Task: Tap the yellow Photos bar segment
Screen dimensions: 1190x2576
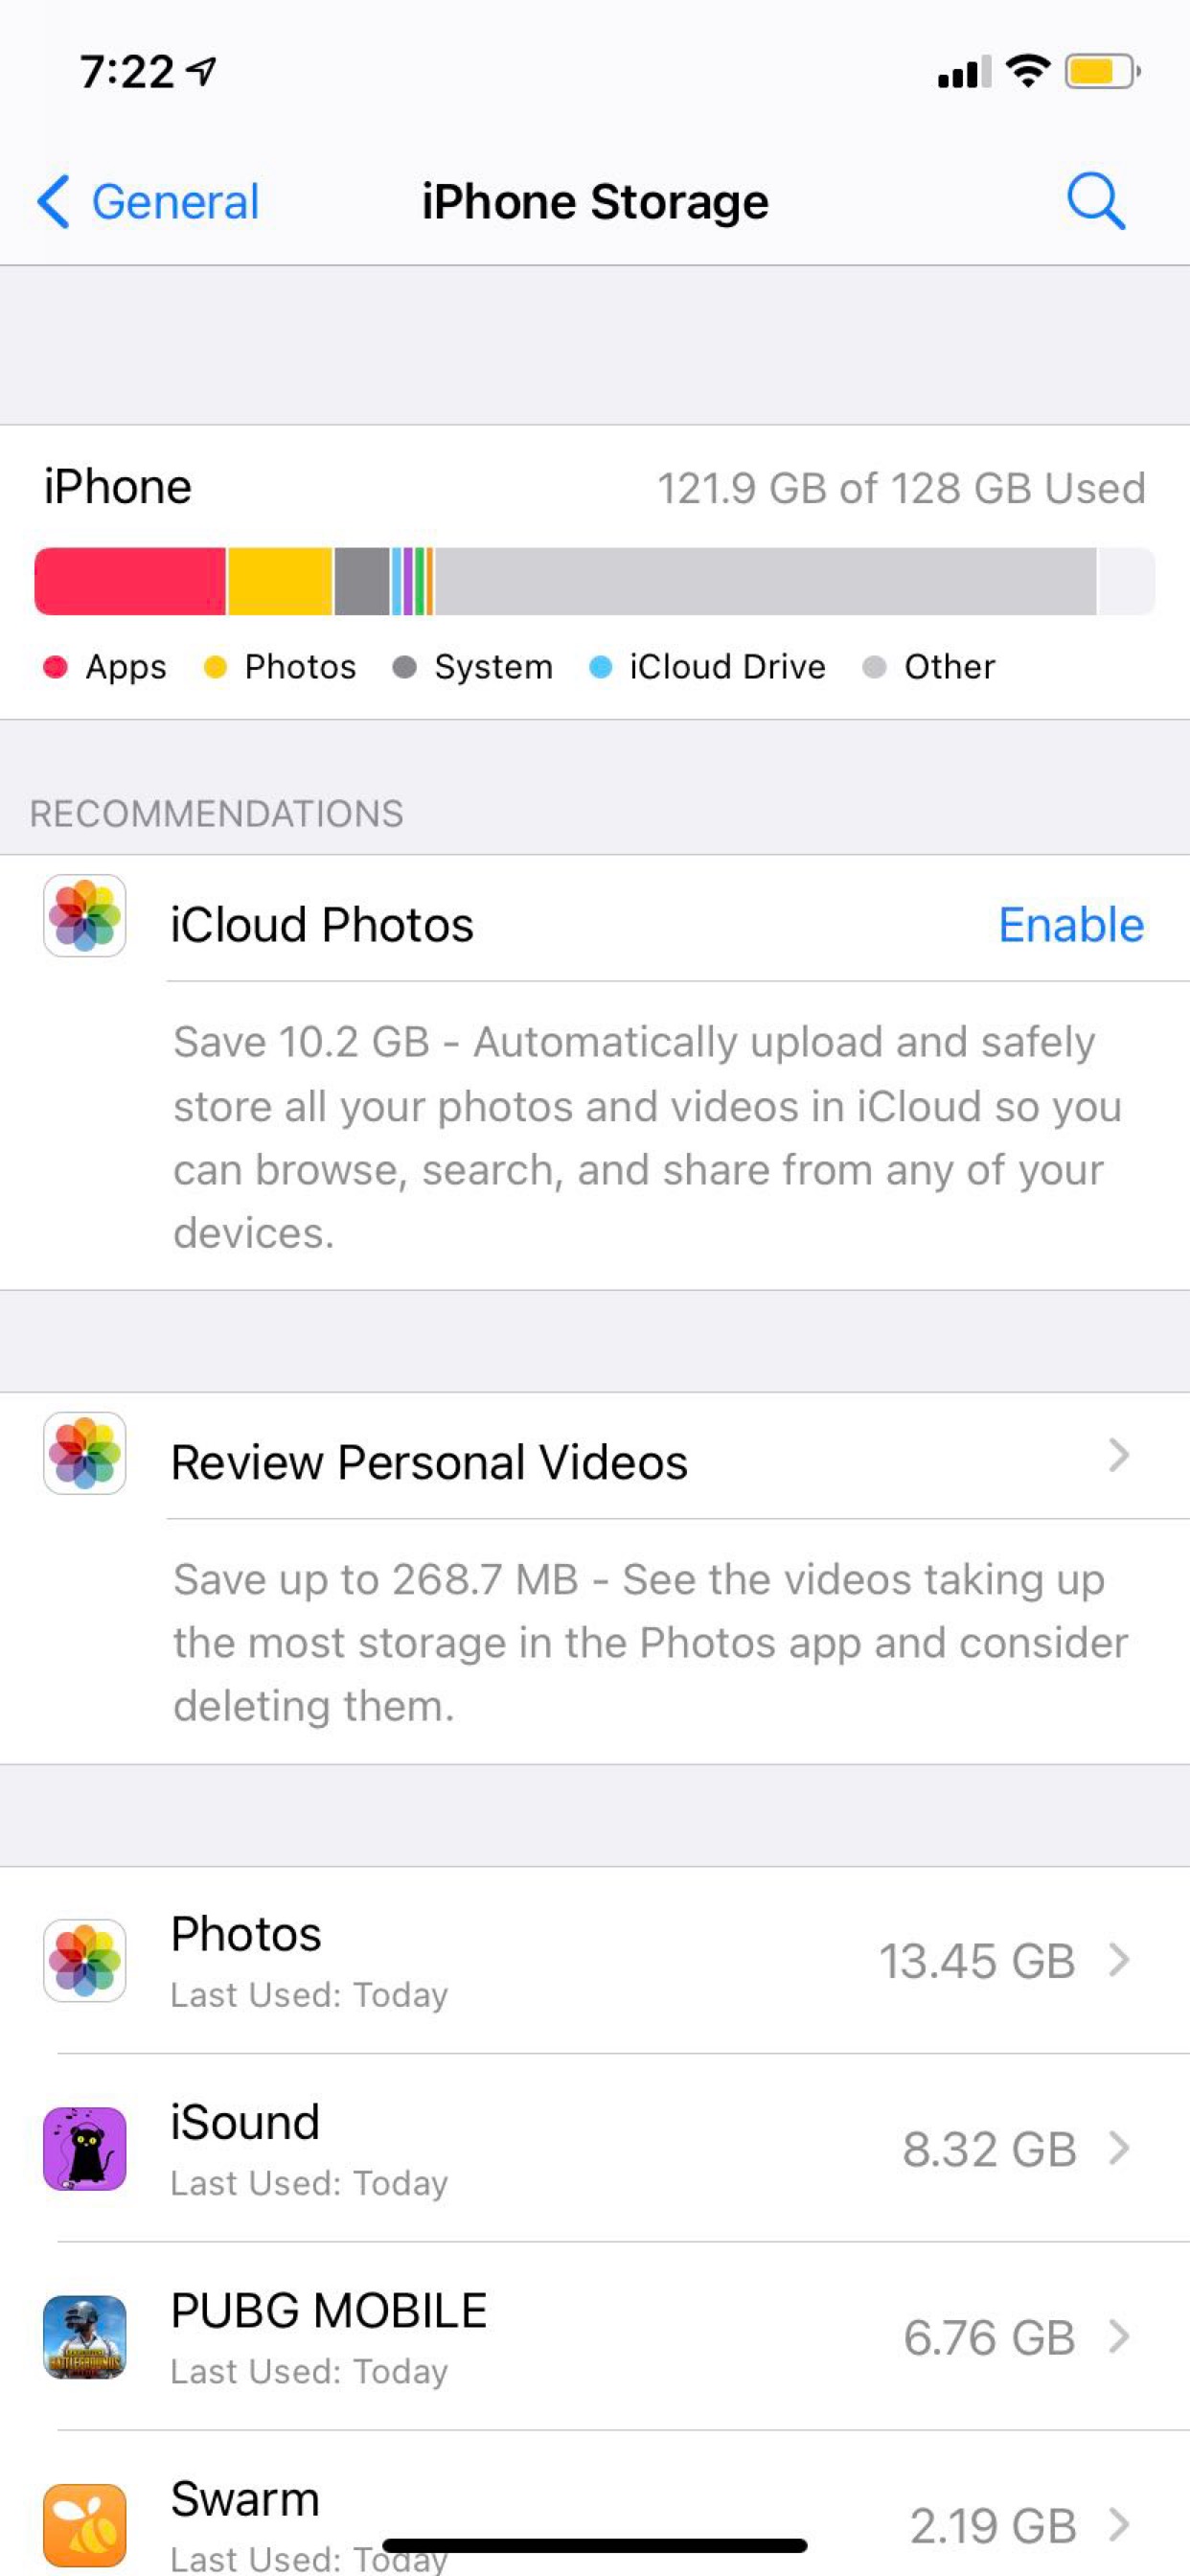Action: [280, 581]
